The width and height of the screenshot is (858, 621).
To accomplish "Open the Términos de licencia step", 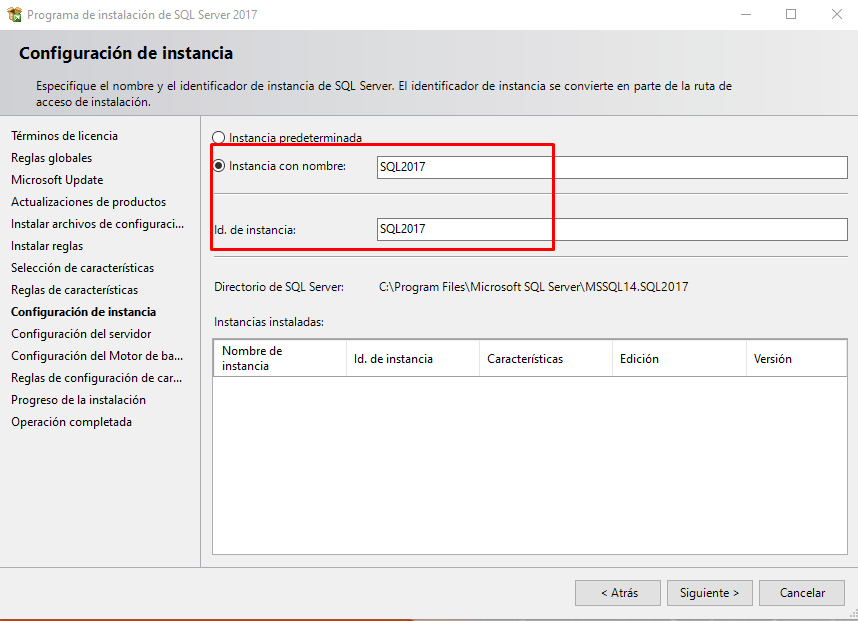I will point(64,136).
